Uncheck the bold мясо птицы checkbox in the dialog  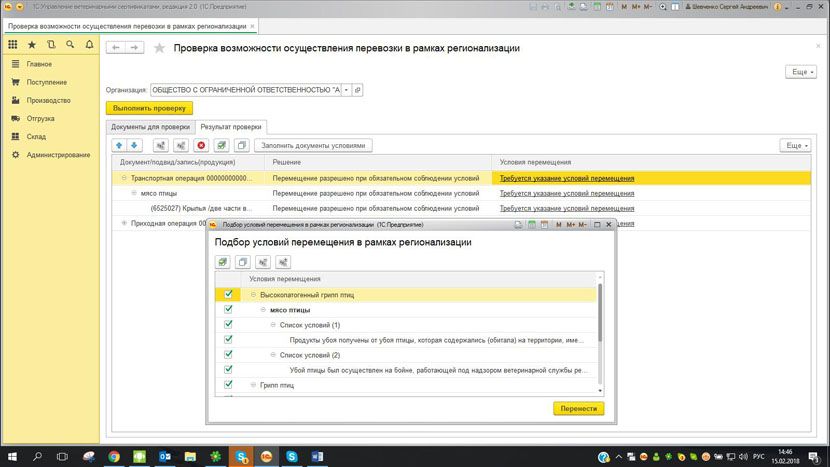tap(228, 309)
